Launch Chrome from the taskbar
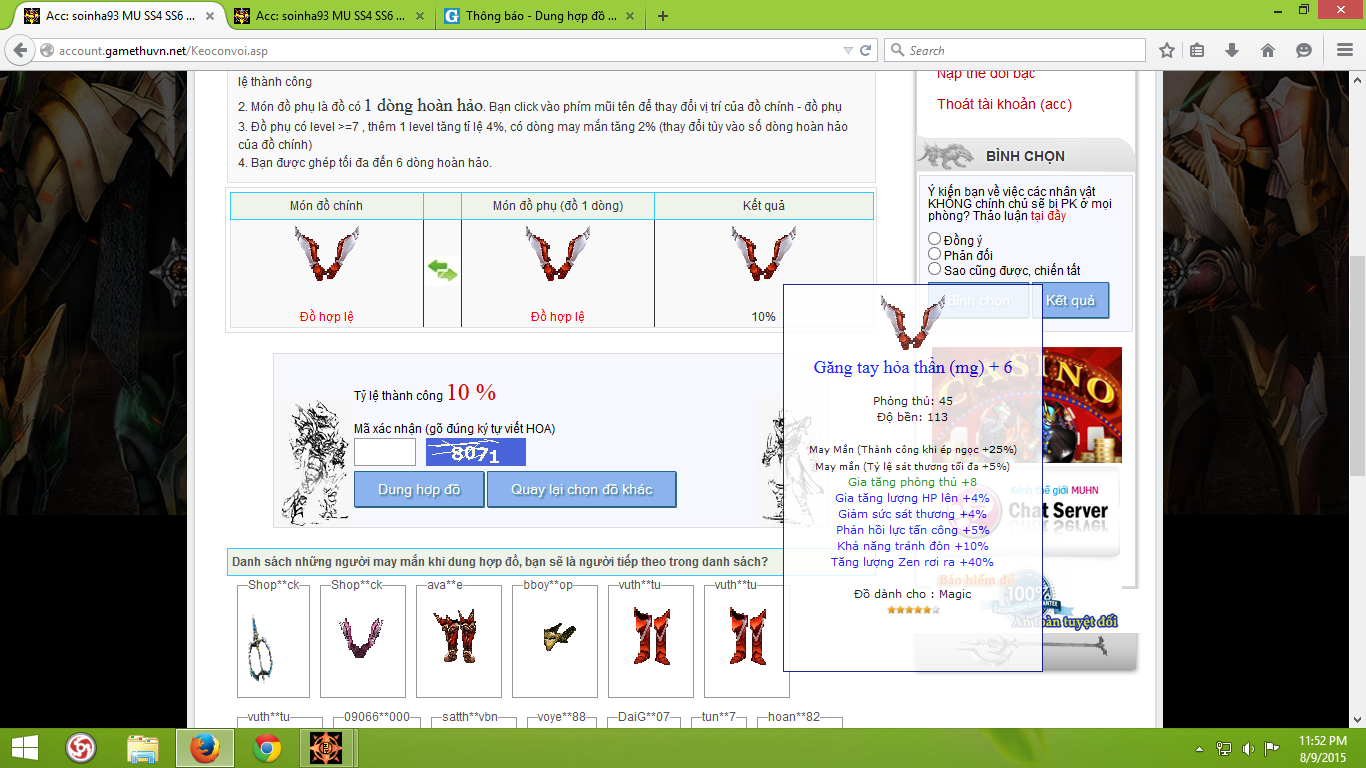This screenshot has width=1366, height=768. (266, 748)
